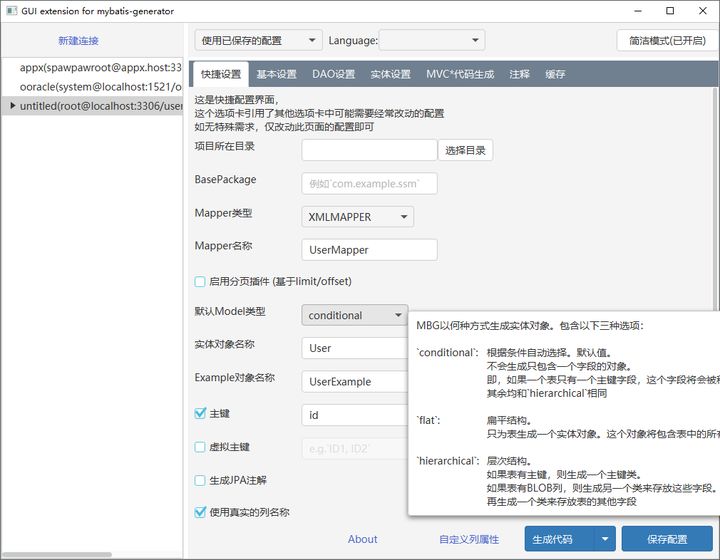Image resolution: width=720 pixels, height=560 pixels.
Task: Click the BasePackage input field
Action: [x=369, y=184]
